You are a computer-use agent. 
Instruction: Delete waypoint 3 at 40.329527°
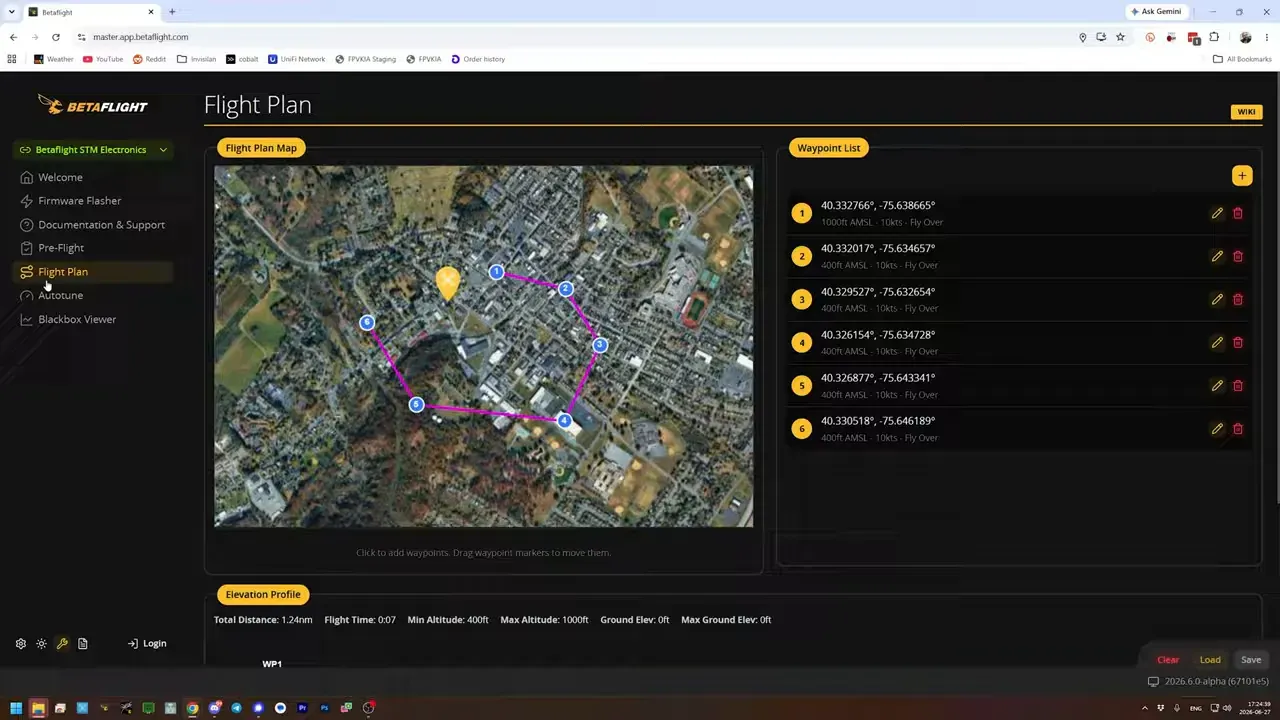point(1238,299)
